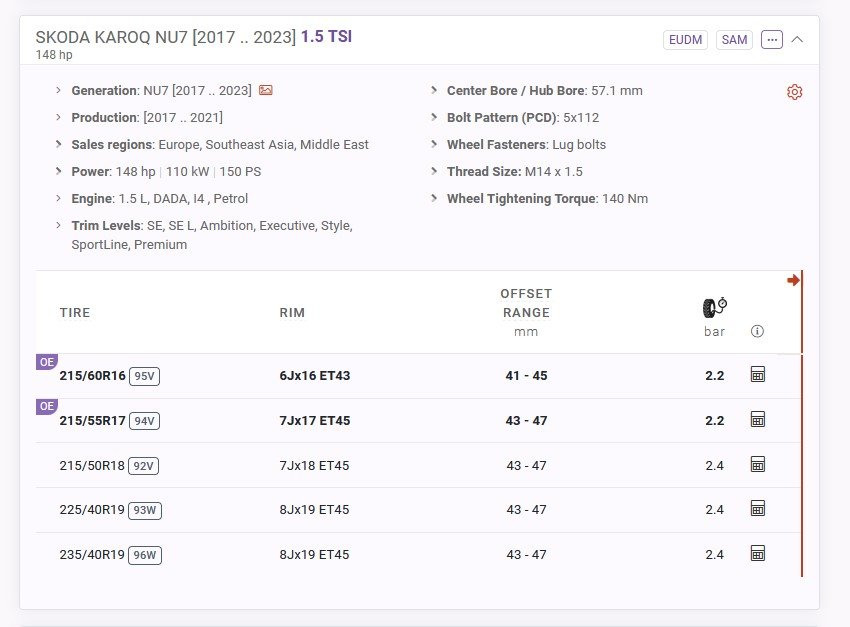Open the more options ellipsis button
This screenshot has width=850, height=627.
(x=772, y=40)
